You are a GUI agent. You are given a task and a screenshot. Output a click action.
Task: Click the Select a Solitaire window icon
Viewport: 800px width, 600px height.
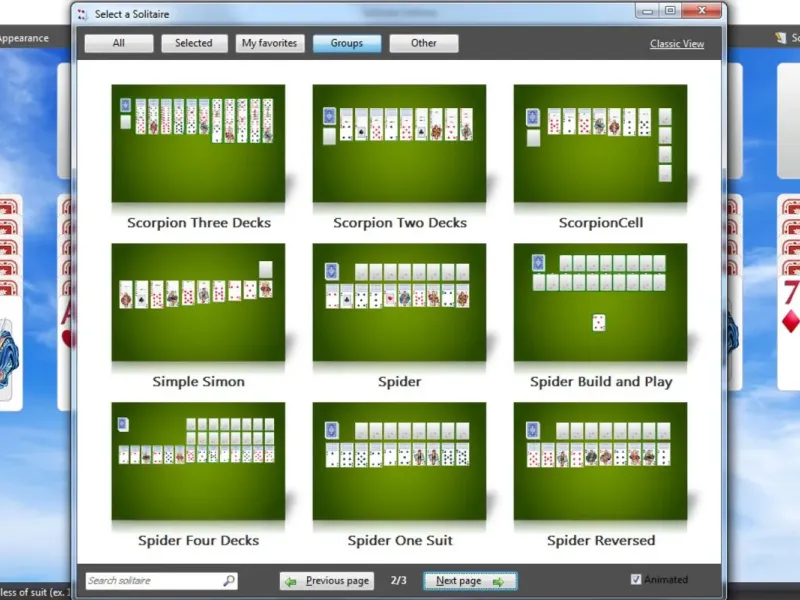coord(82,14)
